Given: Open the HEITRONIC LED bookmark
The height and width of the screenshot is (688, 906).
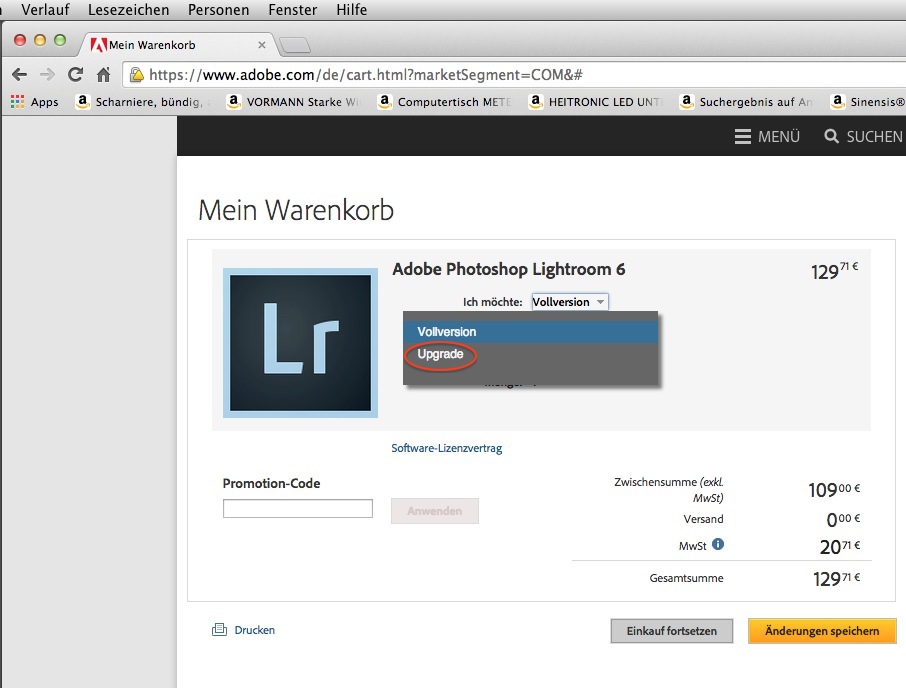Looking at the screenshot, I should click(x=595, y=102).
